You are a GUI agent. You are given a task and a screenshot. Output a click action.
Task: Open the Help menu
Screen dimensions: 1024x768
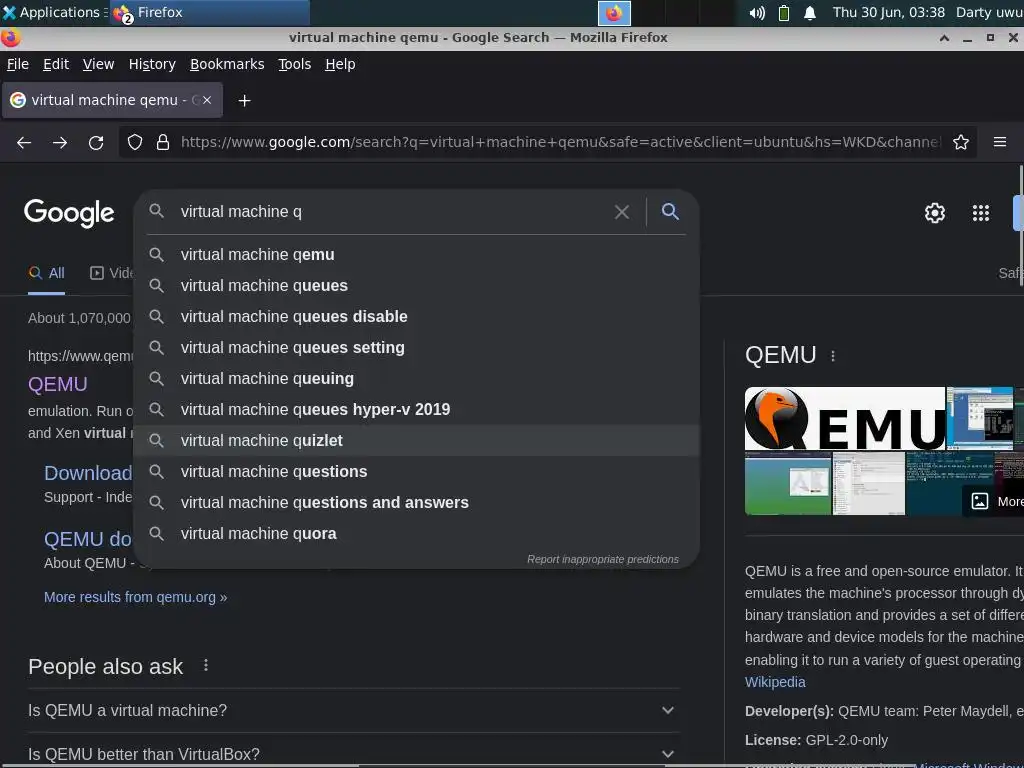(340, 64)
